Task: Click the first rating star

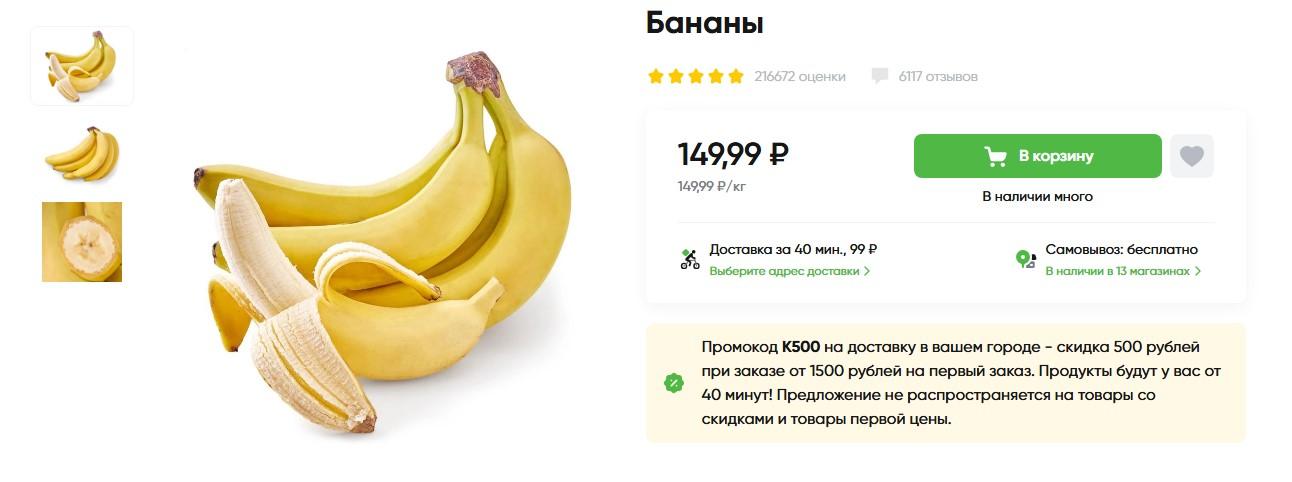Action: tap(656, 76)
